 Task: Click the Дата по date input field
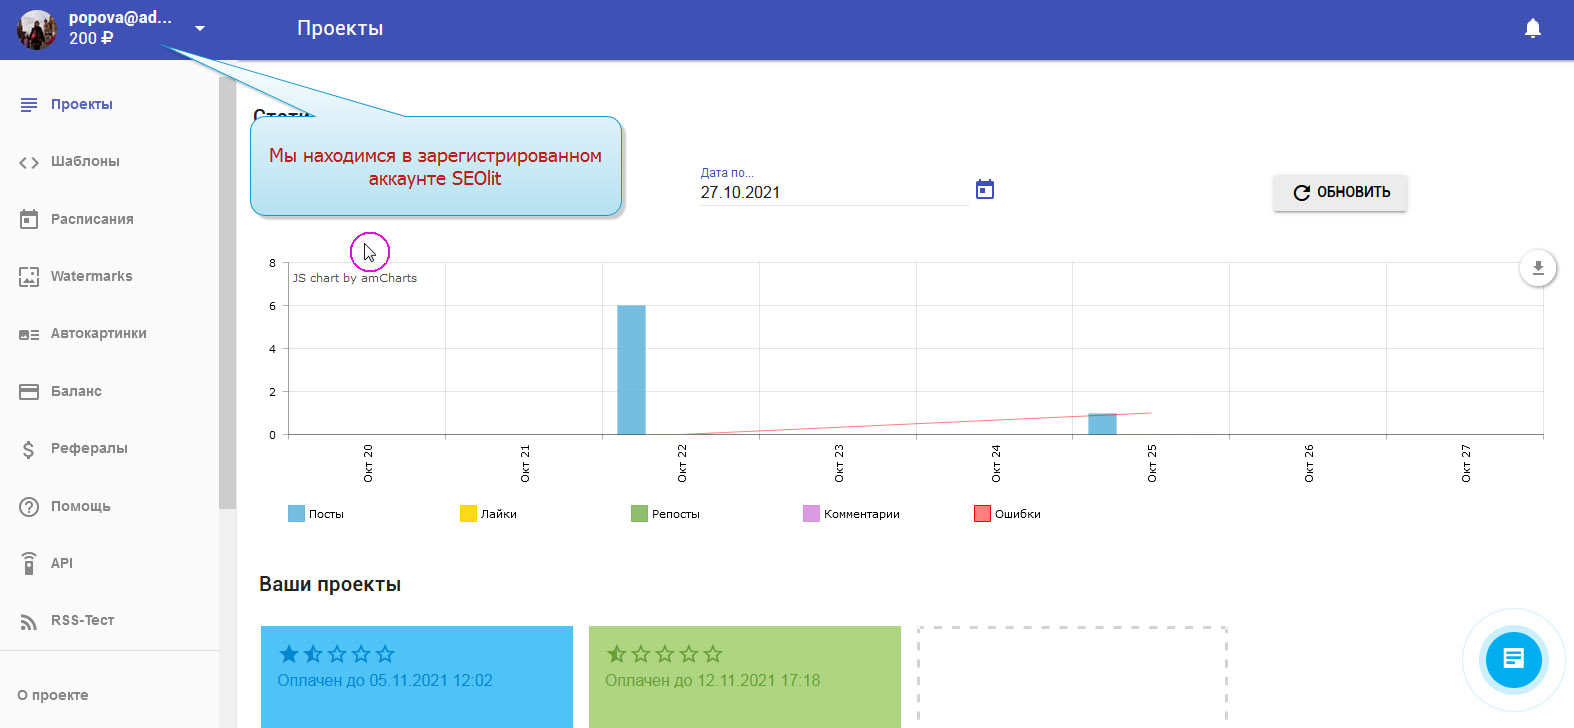click(x=832, y=192)
